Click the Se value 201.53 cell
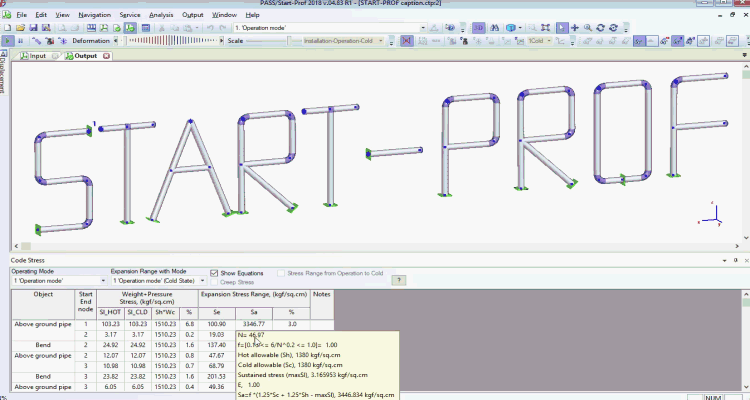The width and height of the screenshot is (750, 400). pyautogui.click(x=217, y=377)
